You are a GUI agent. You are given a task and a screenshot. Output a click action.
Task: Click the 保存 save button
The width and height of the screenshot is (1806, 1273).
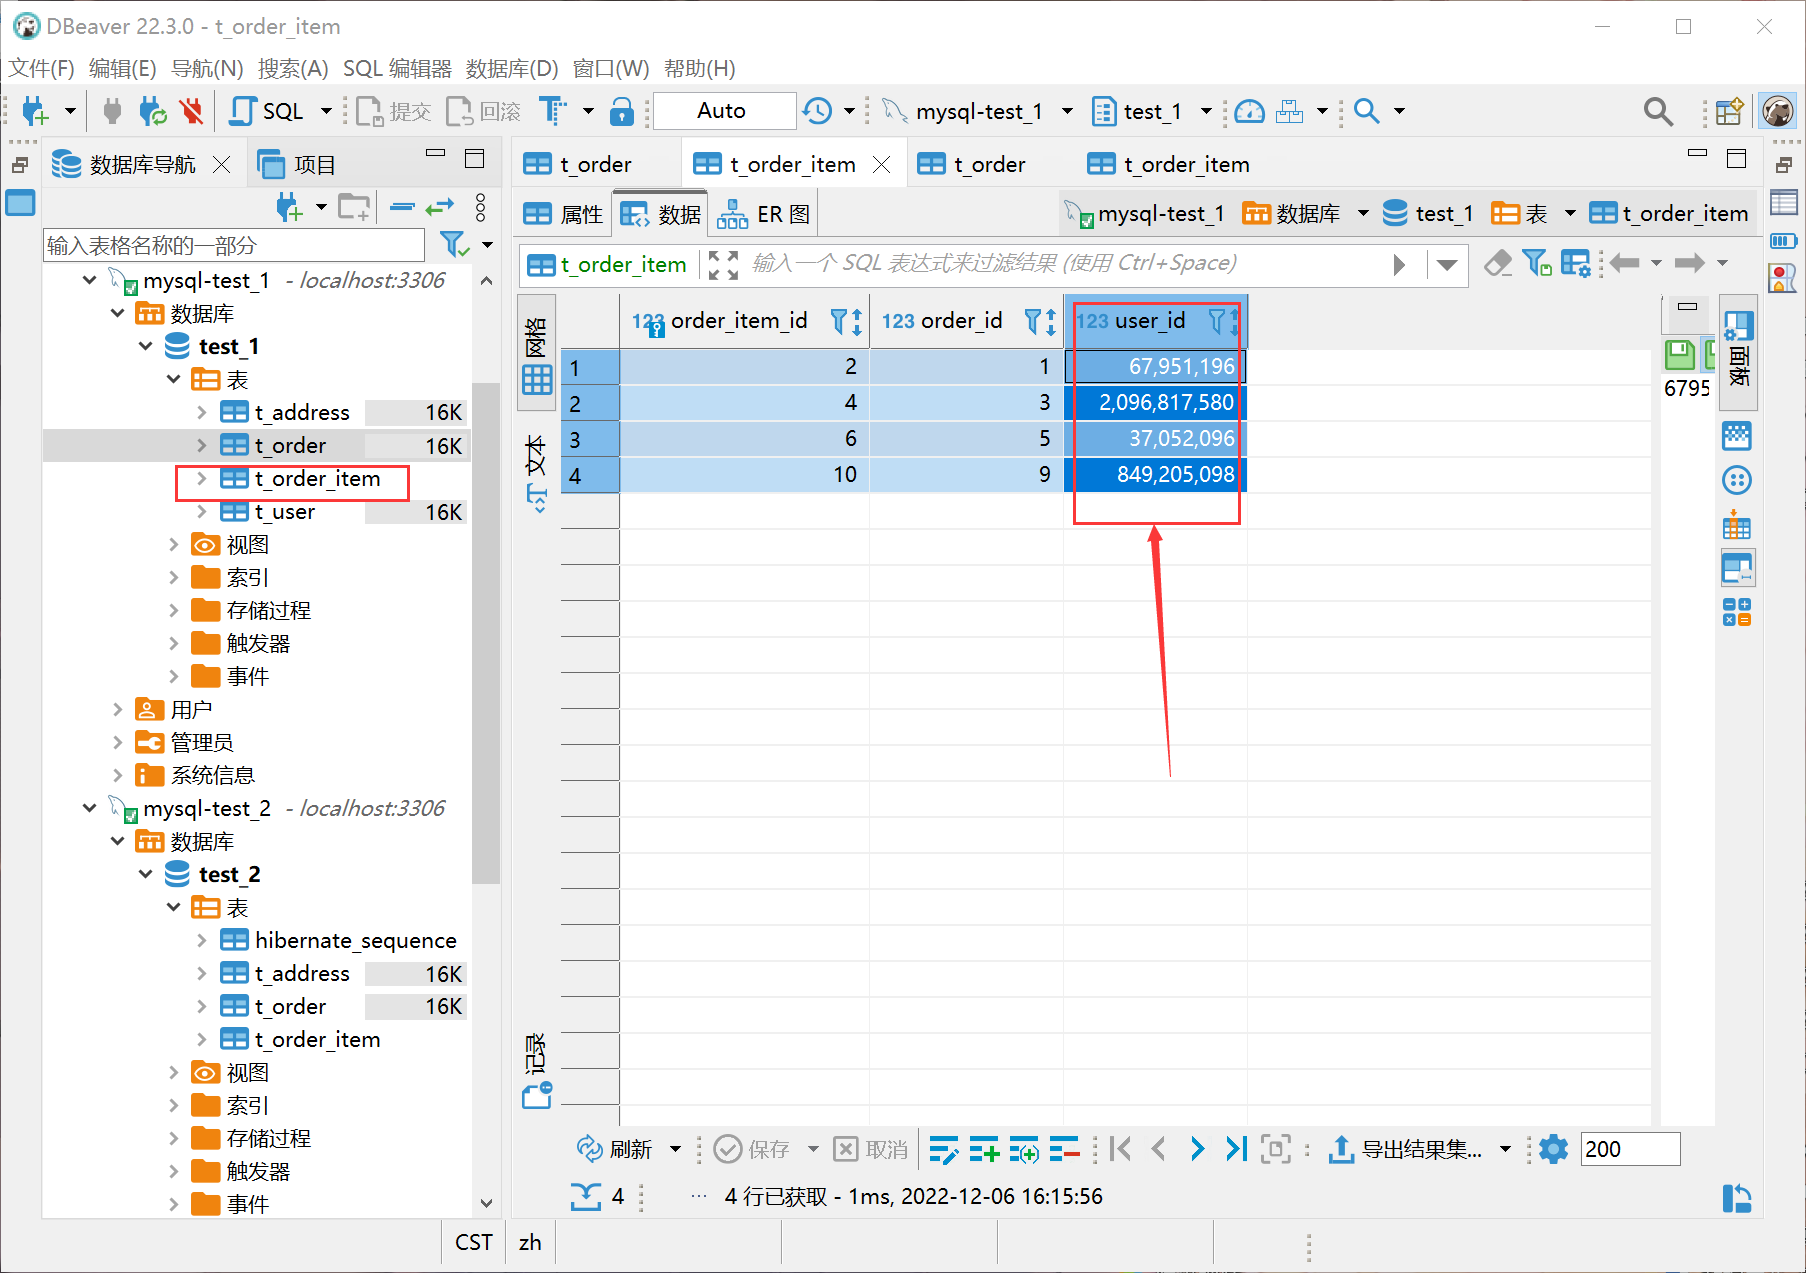tap(752, 1149)
